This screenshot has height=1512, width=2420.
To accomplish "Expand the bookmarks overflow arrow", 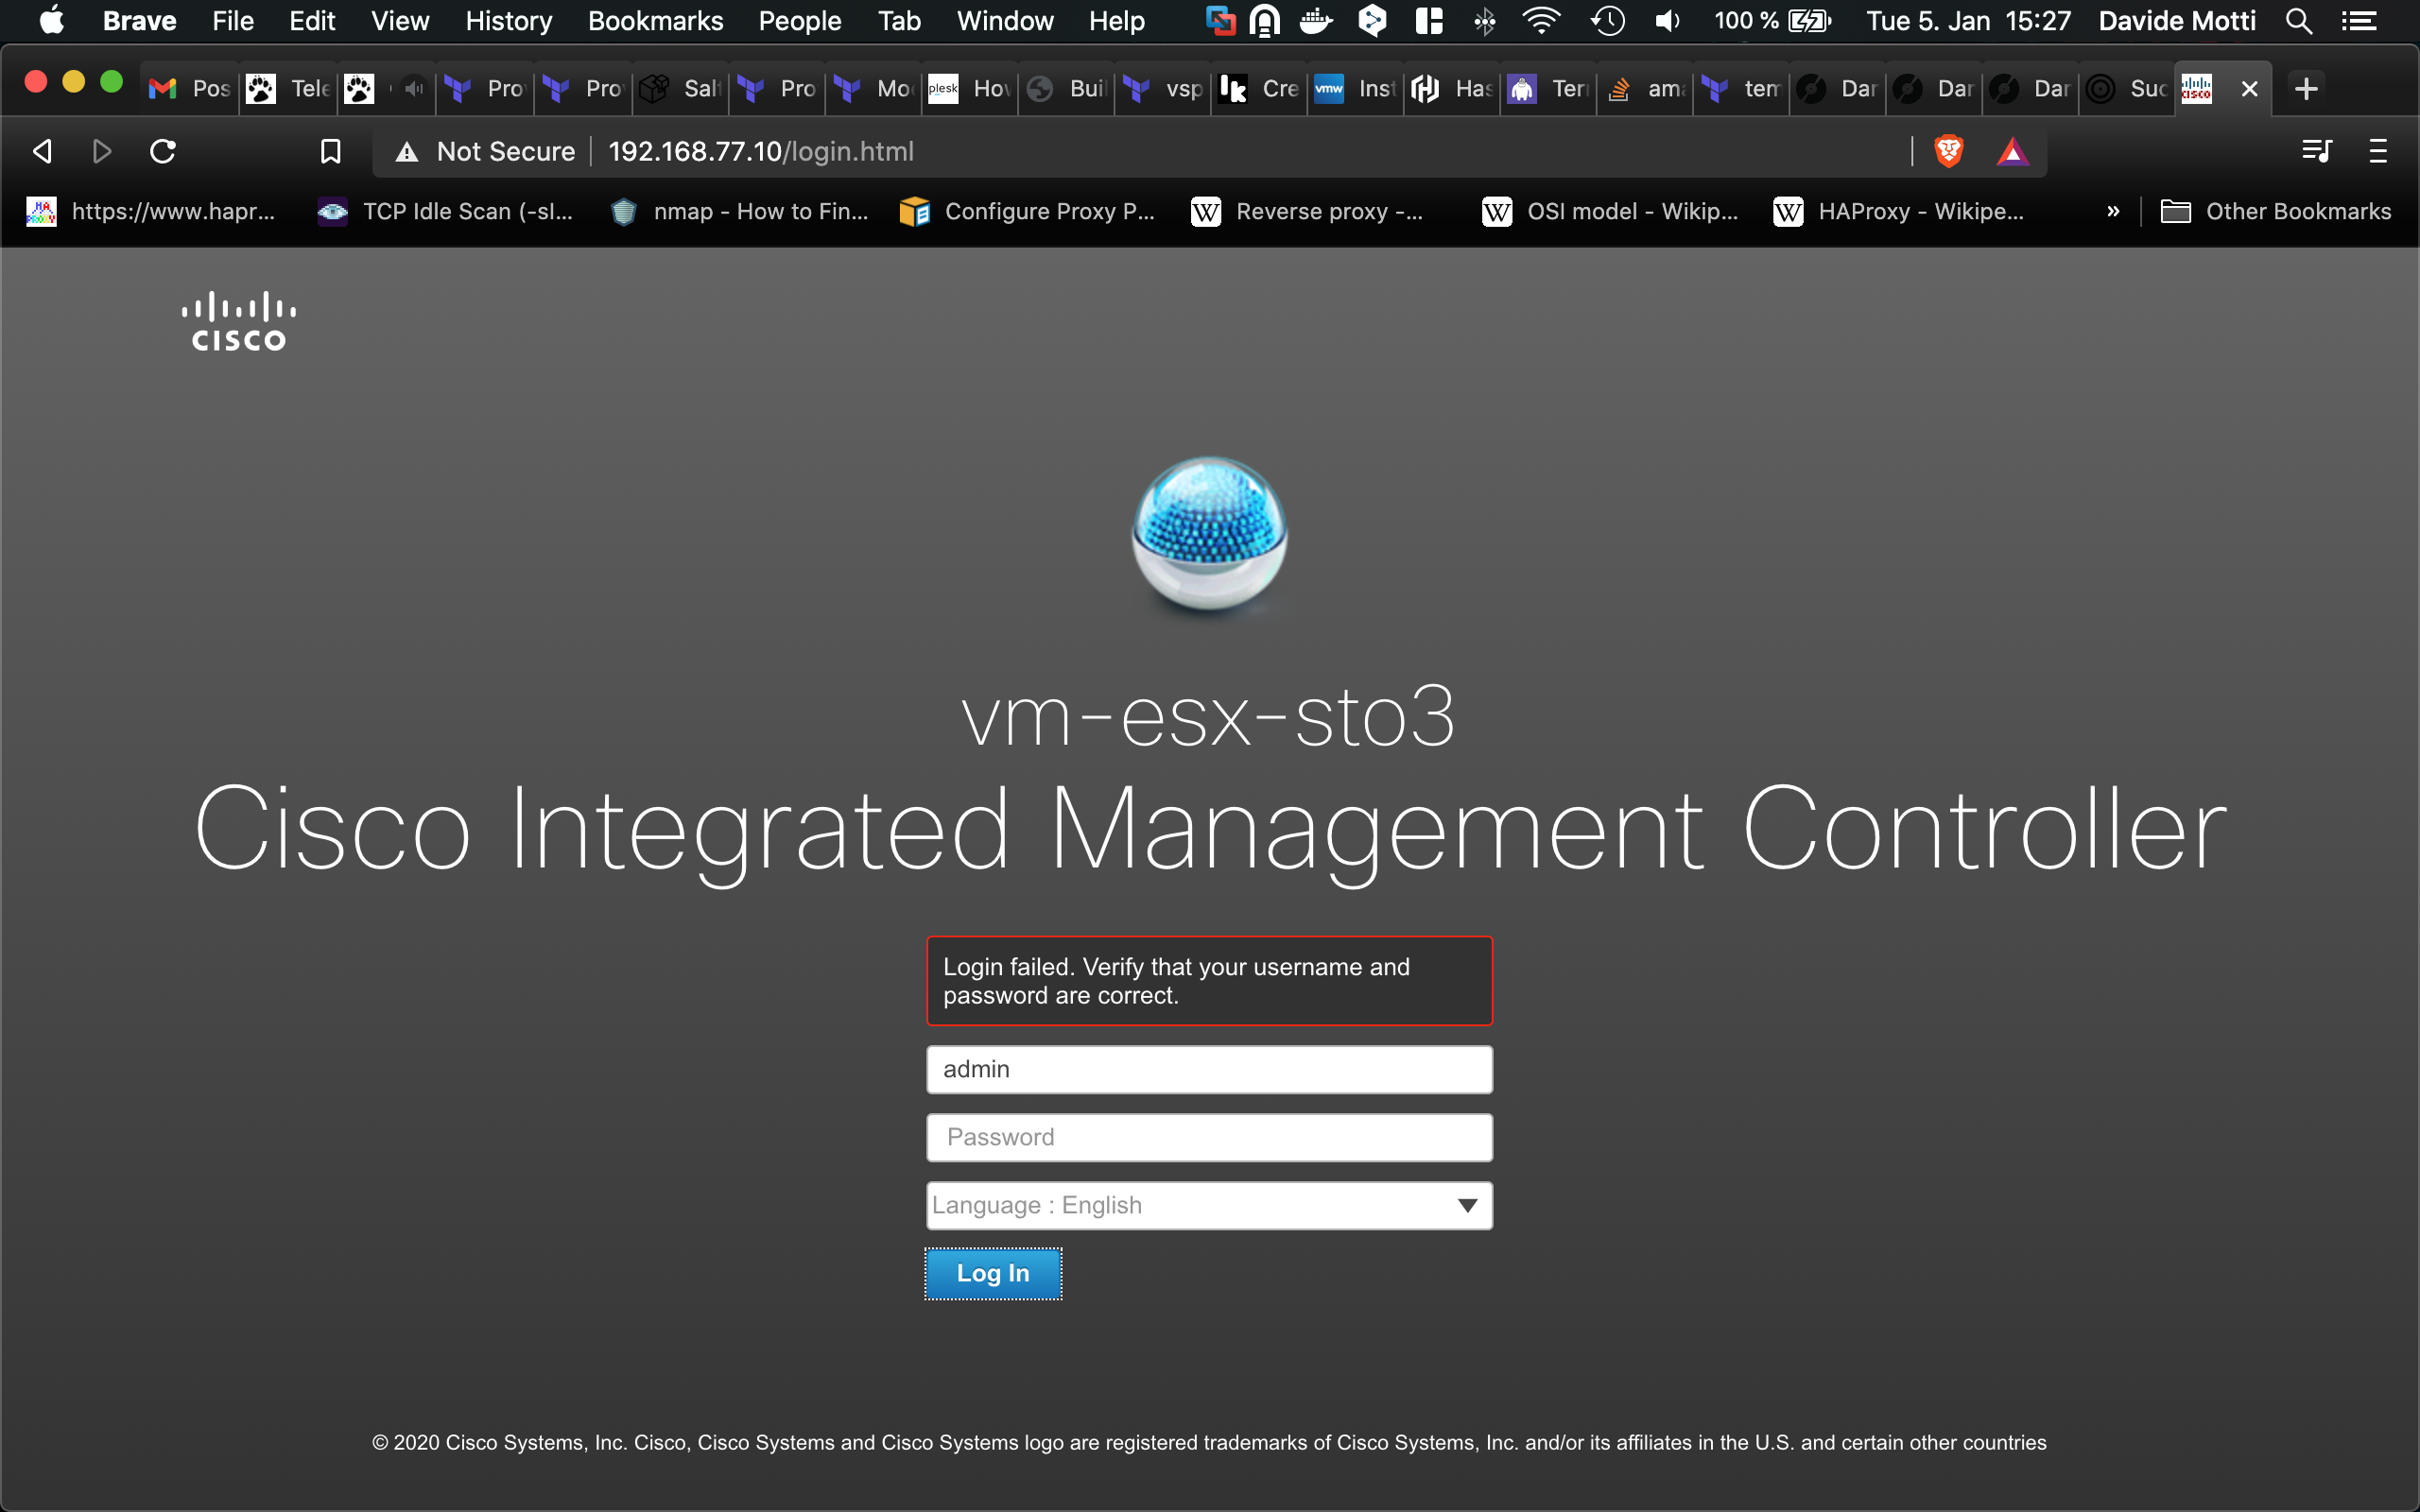I will [2110, 209].
